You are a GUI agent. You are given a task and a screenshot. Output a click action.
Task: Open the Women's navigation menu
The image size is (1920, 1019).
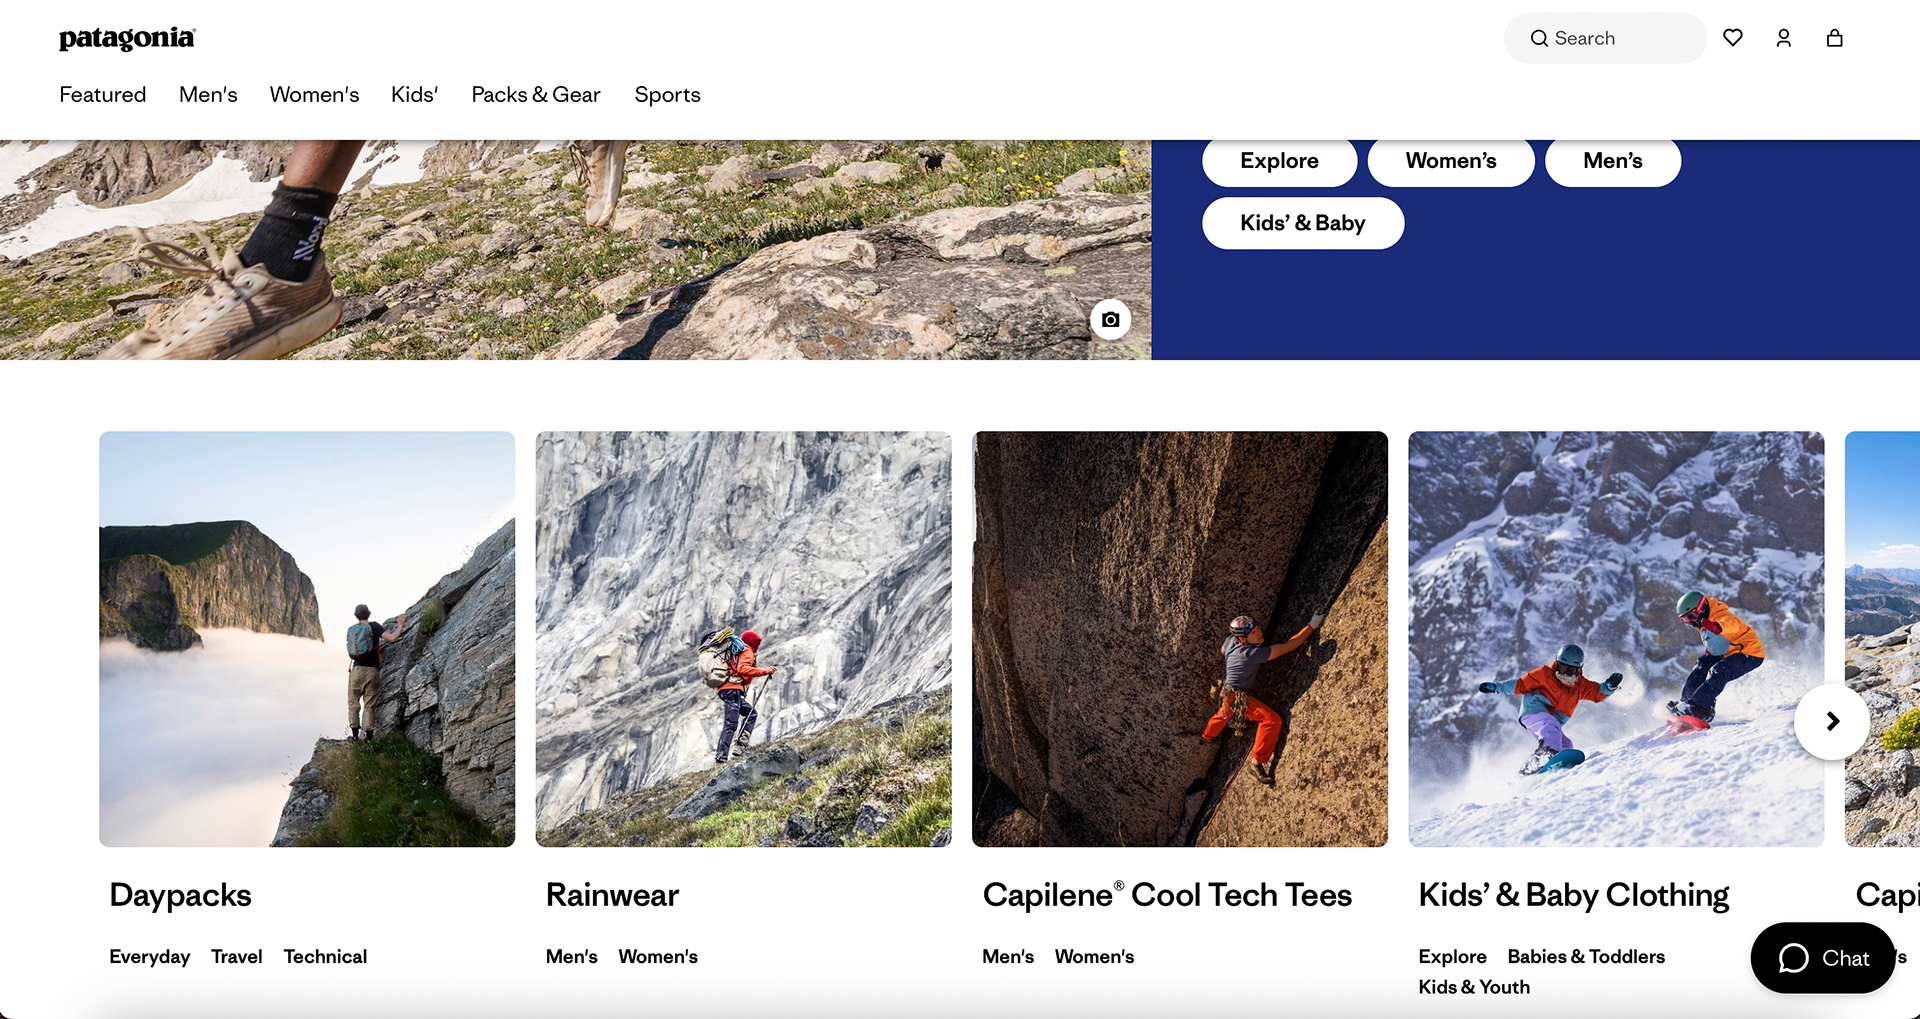click(x=314, y=94)
